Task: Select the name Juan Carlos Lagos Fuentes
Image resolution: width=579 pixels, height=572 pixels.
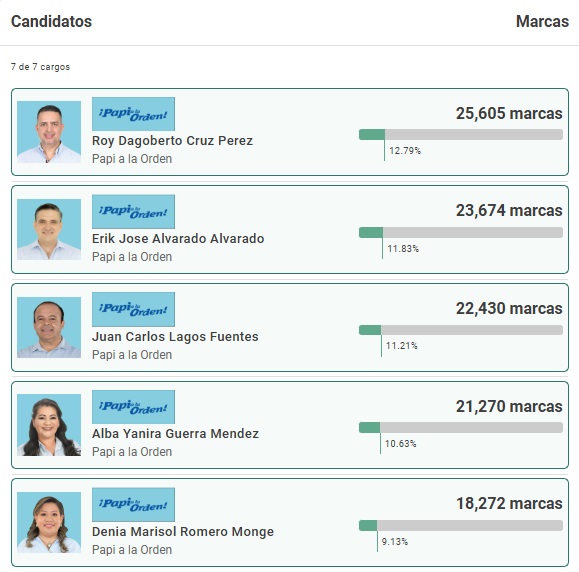Action: click(x=175, y=336)
